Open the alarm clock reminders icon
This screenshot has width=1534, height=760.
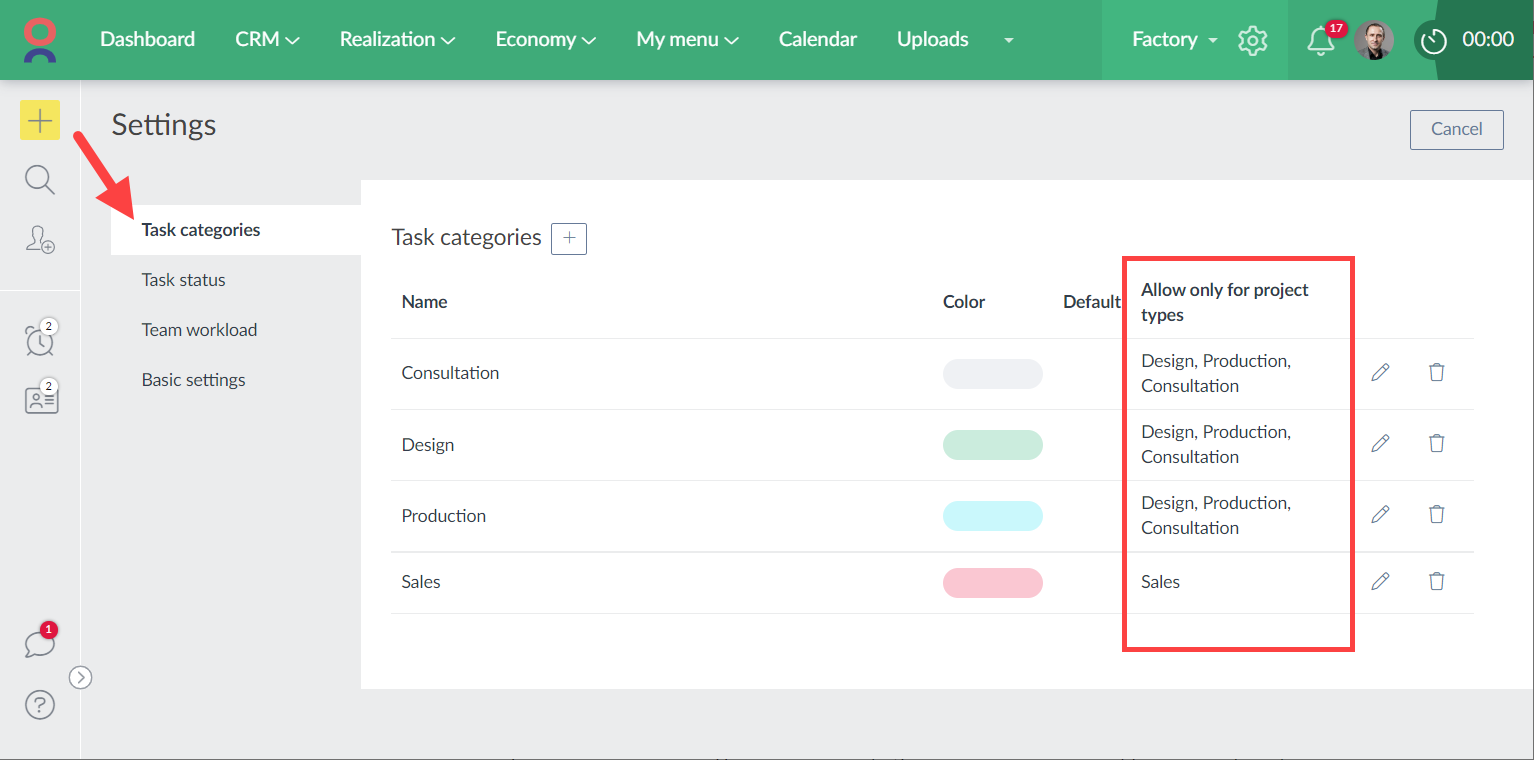[x=40, y=339]
